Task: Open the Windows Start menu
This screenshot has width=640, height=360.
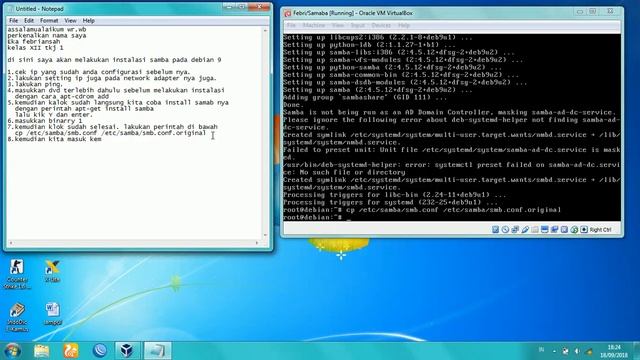Action: (13, 351)
